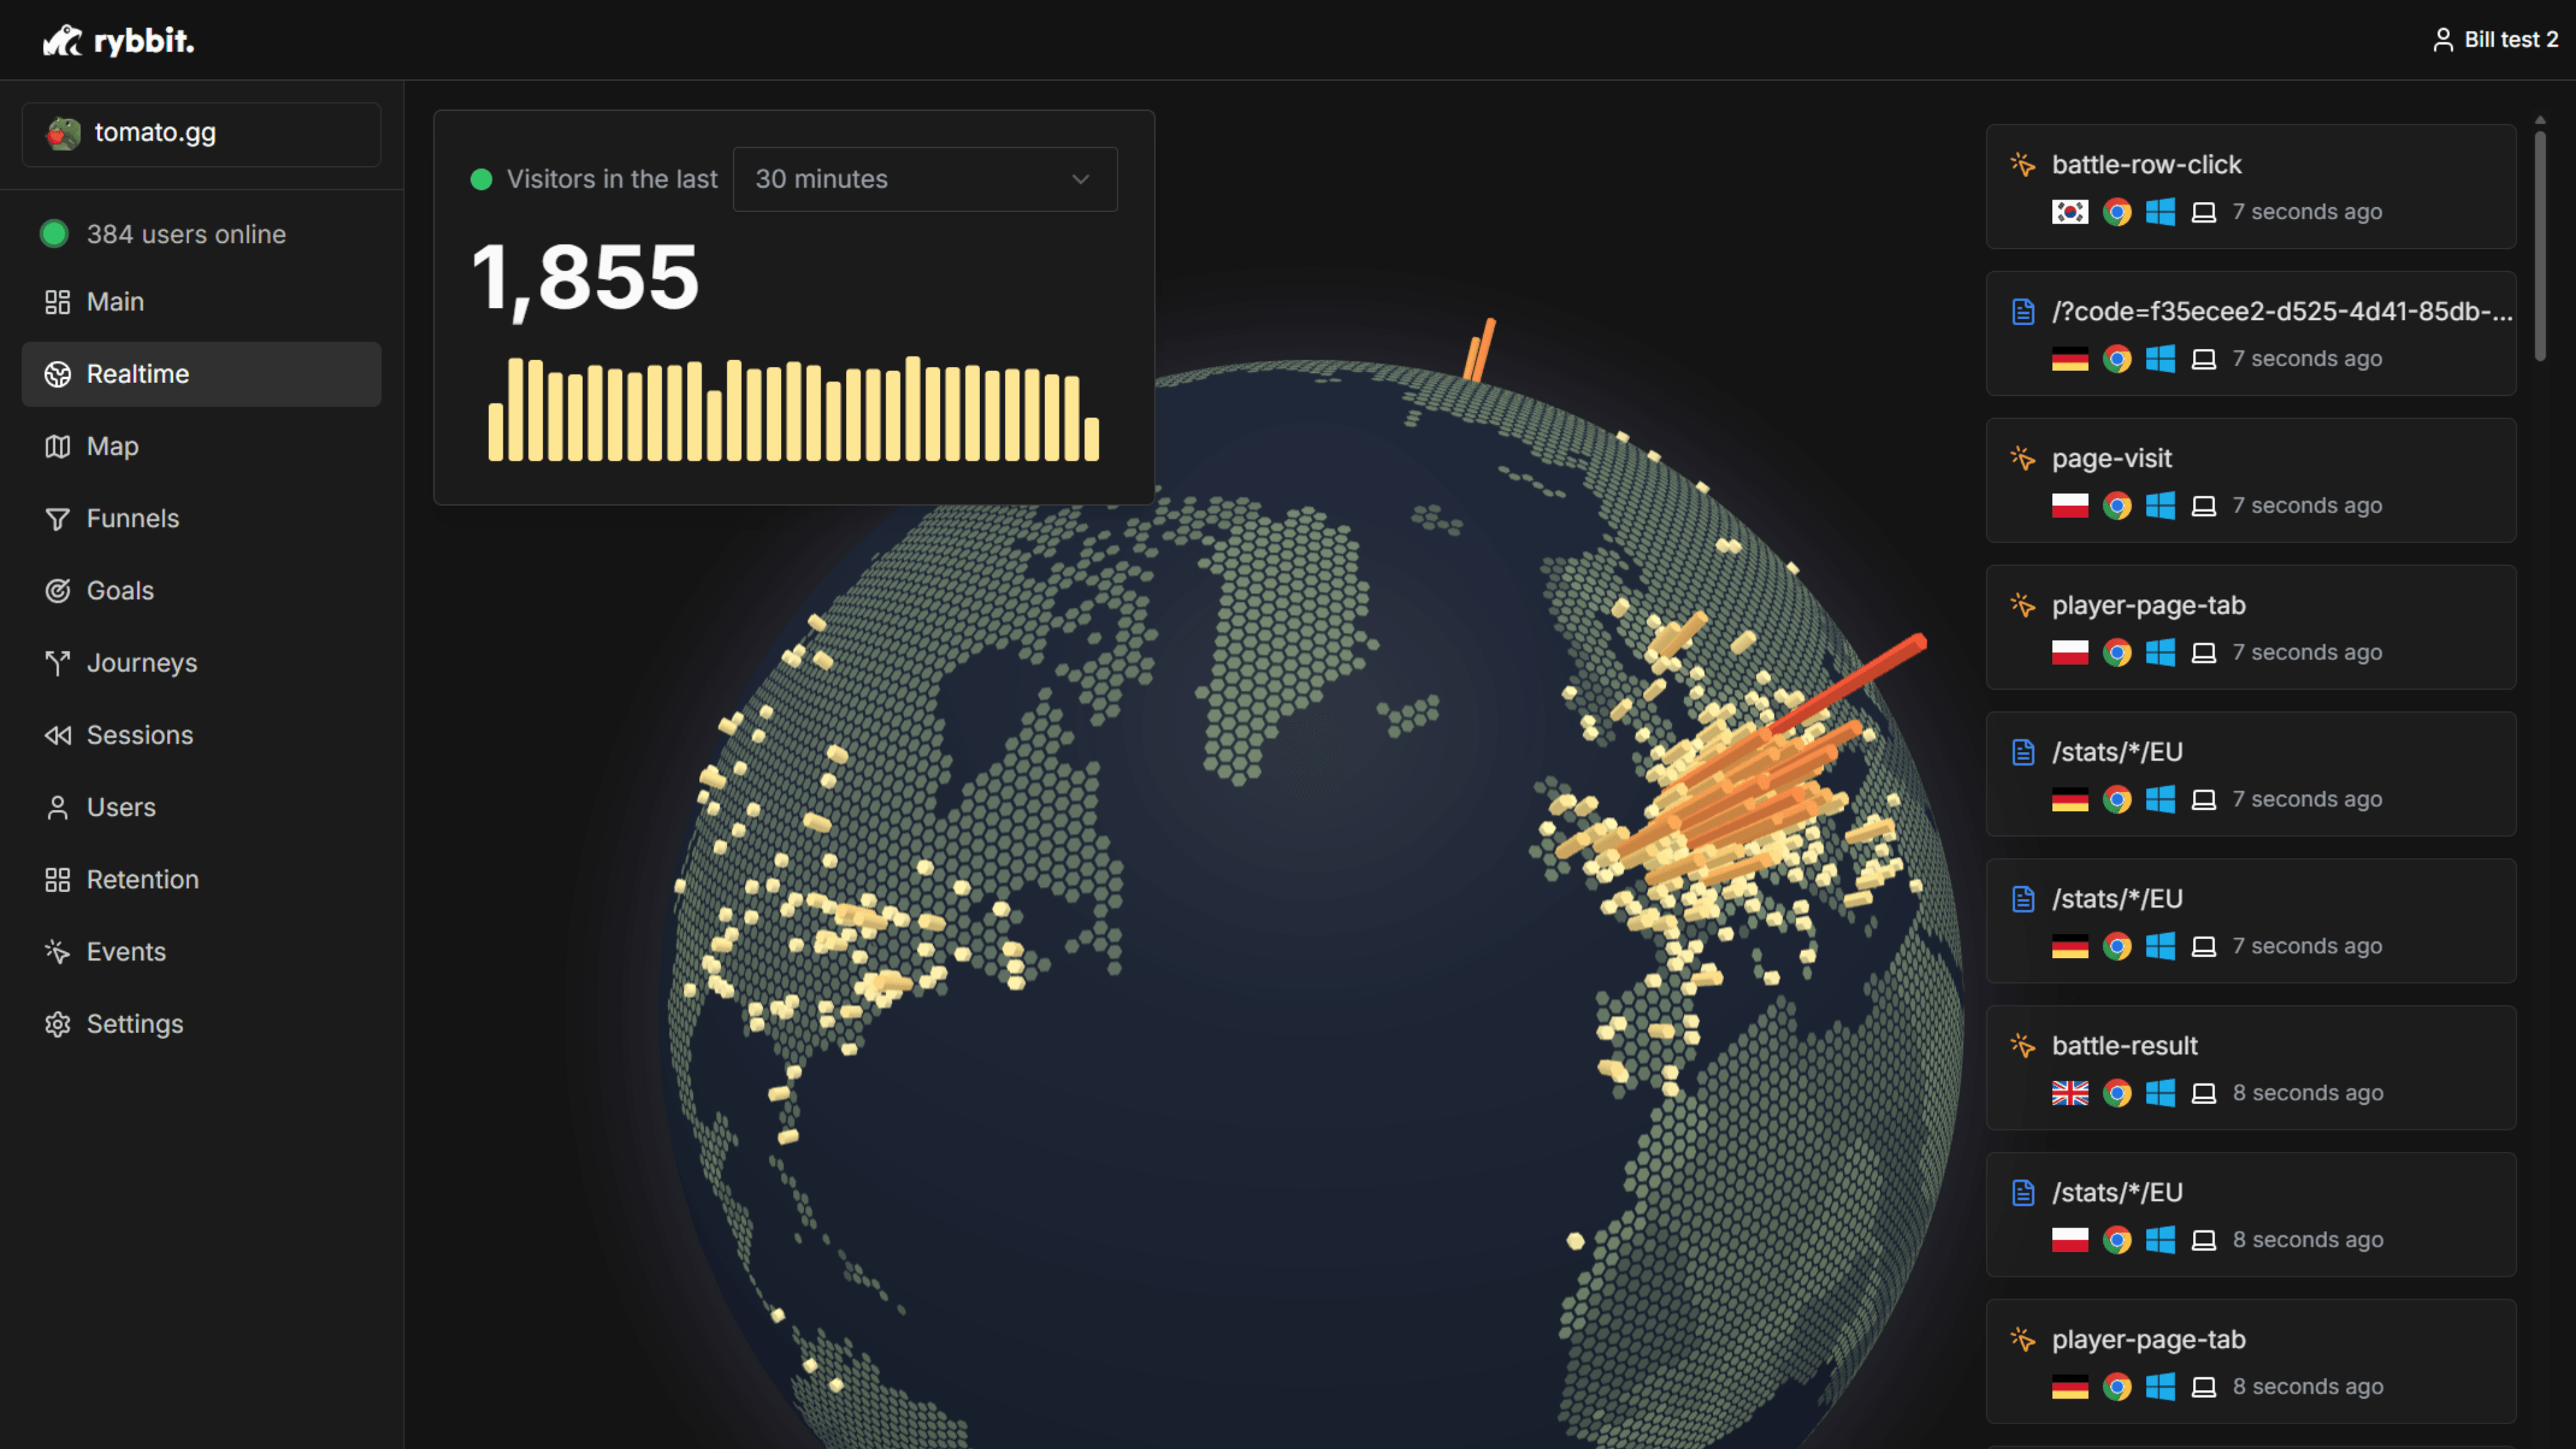Click the Goals target icon

coord(58,591)
